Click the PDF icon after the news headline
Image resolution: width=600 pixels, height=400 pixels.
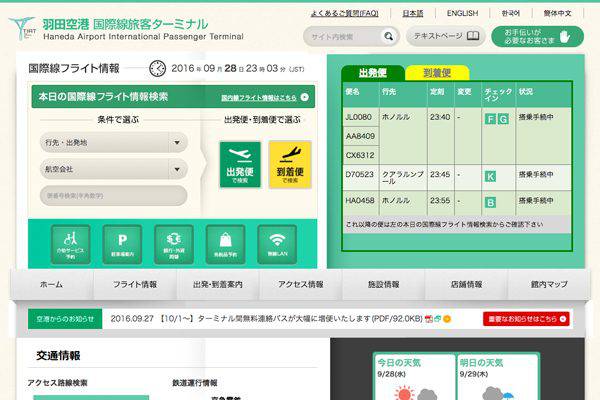click(429, 318)
